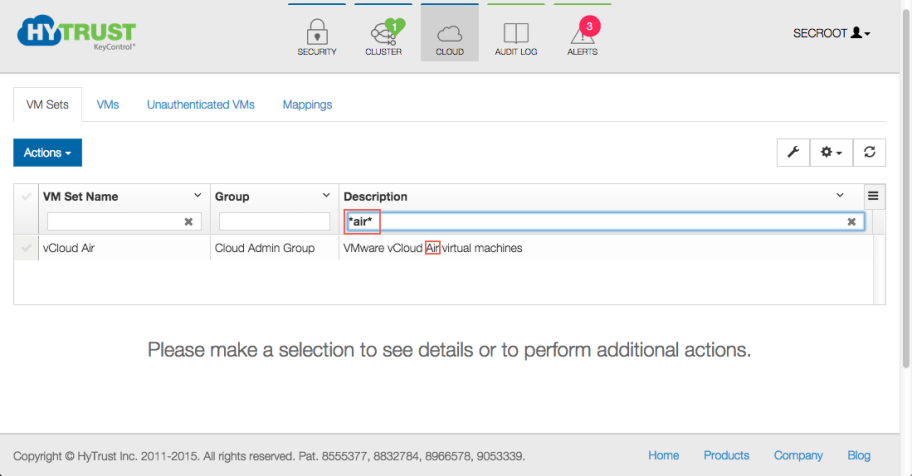This screenshot has height=476, width=912.
Task: Click the Group filter field
Action: tap(275, 222)
